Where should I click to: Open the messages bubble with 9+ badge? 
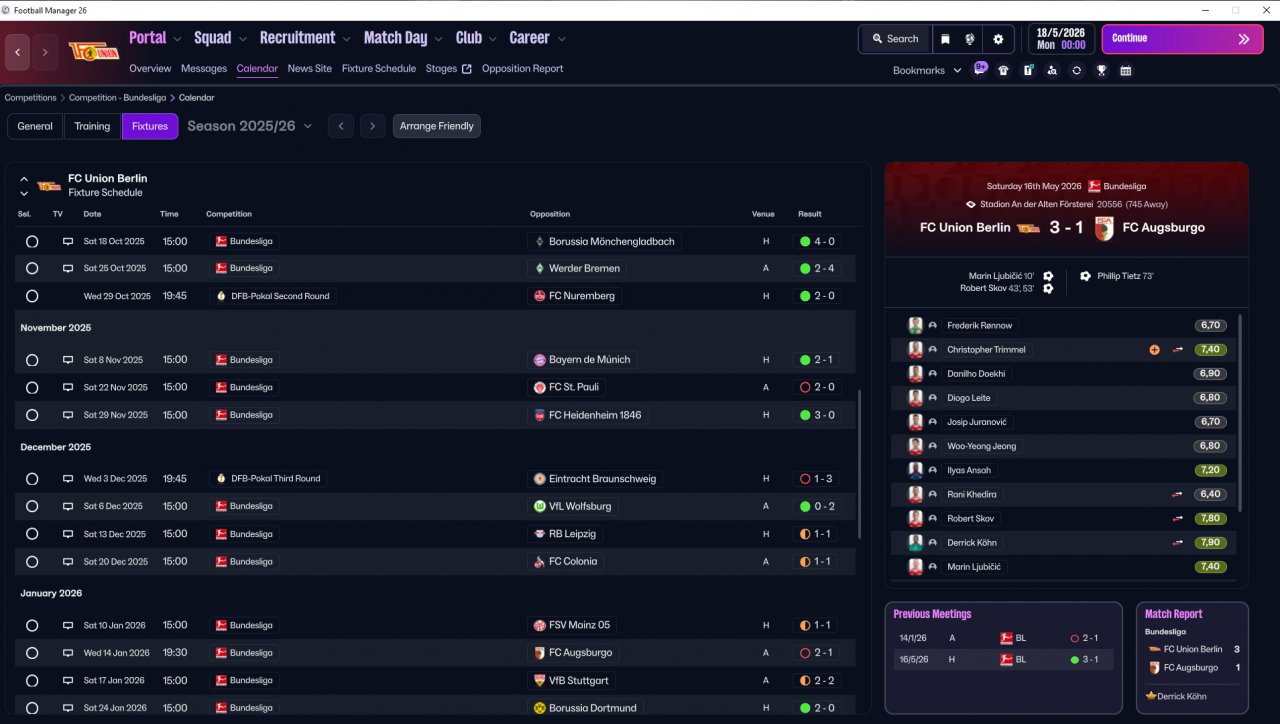pos(980,70)
